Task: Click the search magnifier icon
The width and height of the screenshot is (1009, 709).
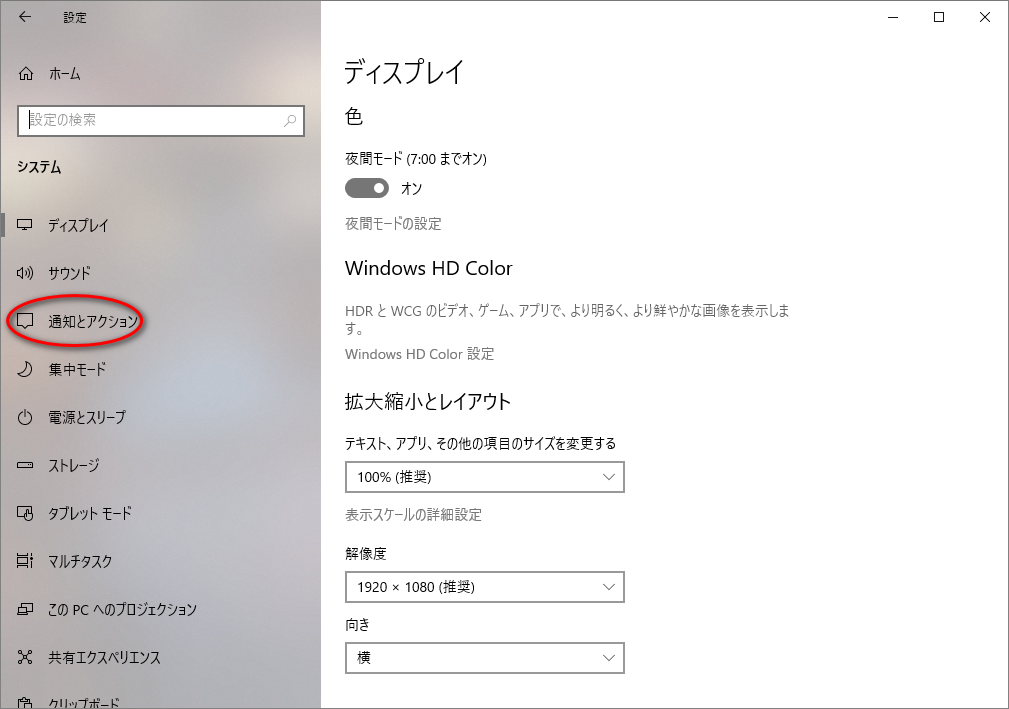Action: tap(290, 120)
